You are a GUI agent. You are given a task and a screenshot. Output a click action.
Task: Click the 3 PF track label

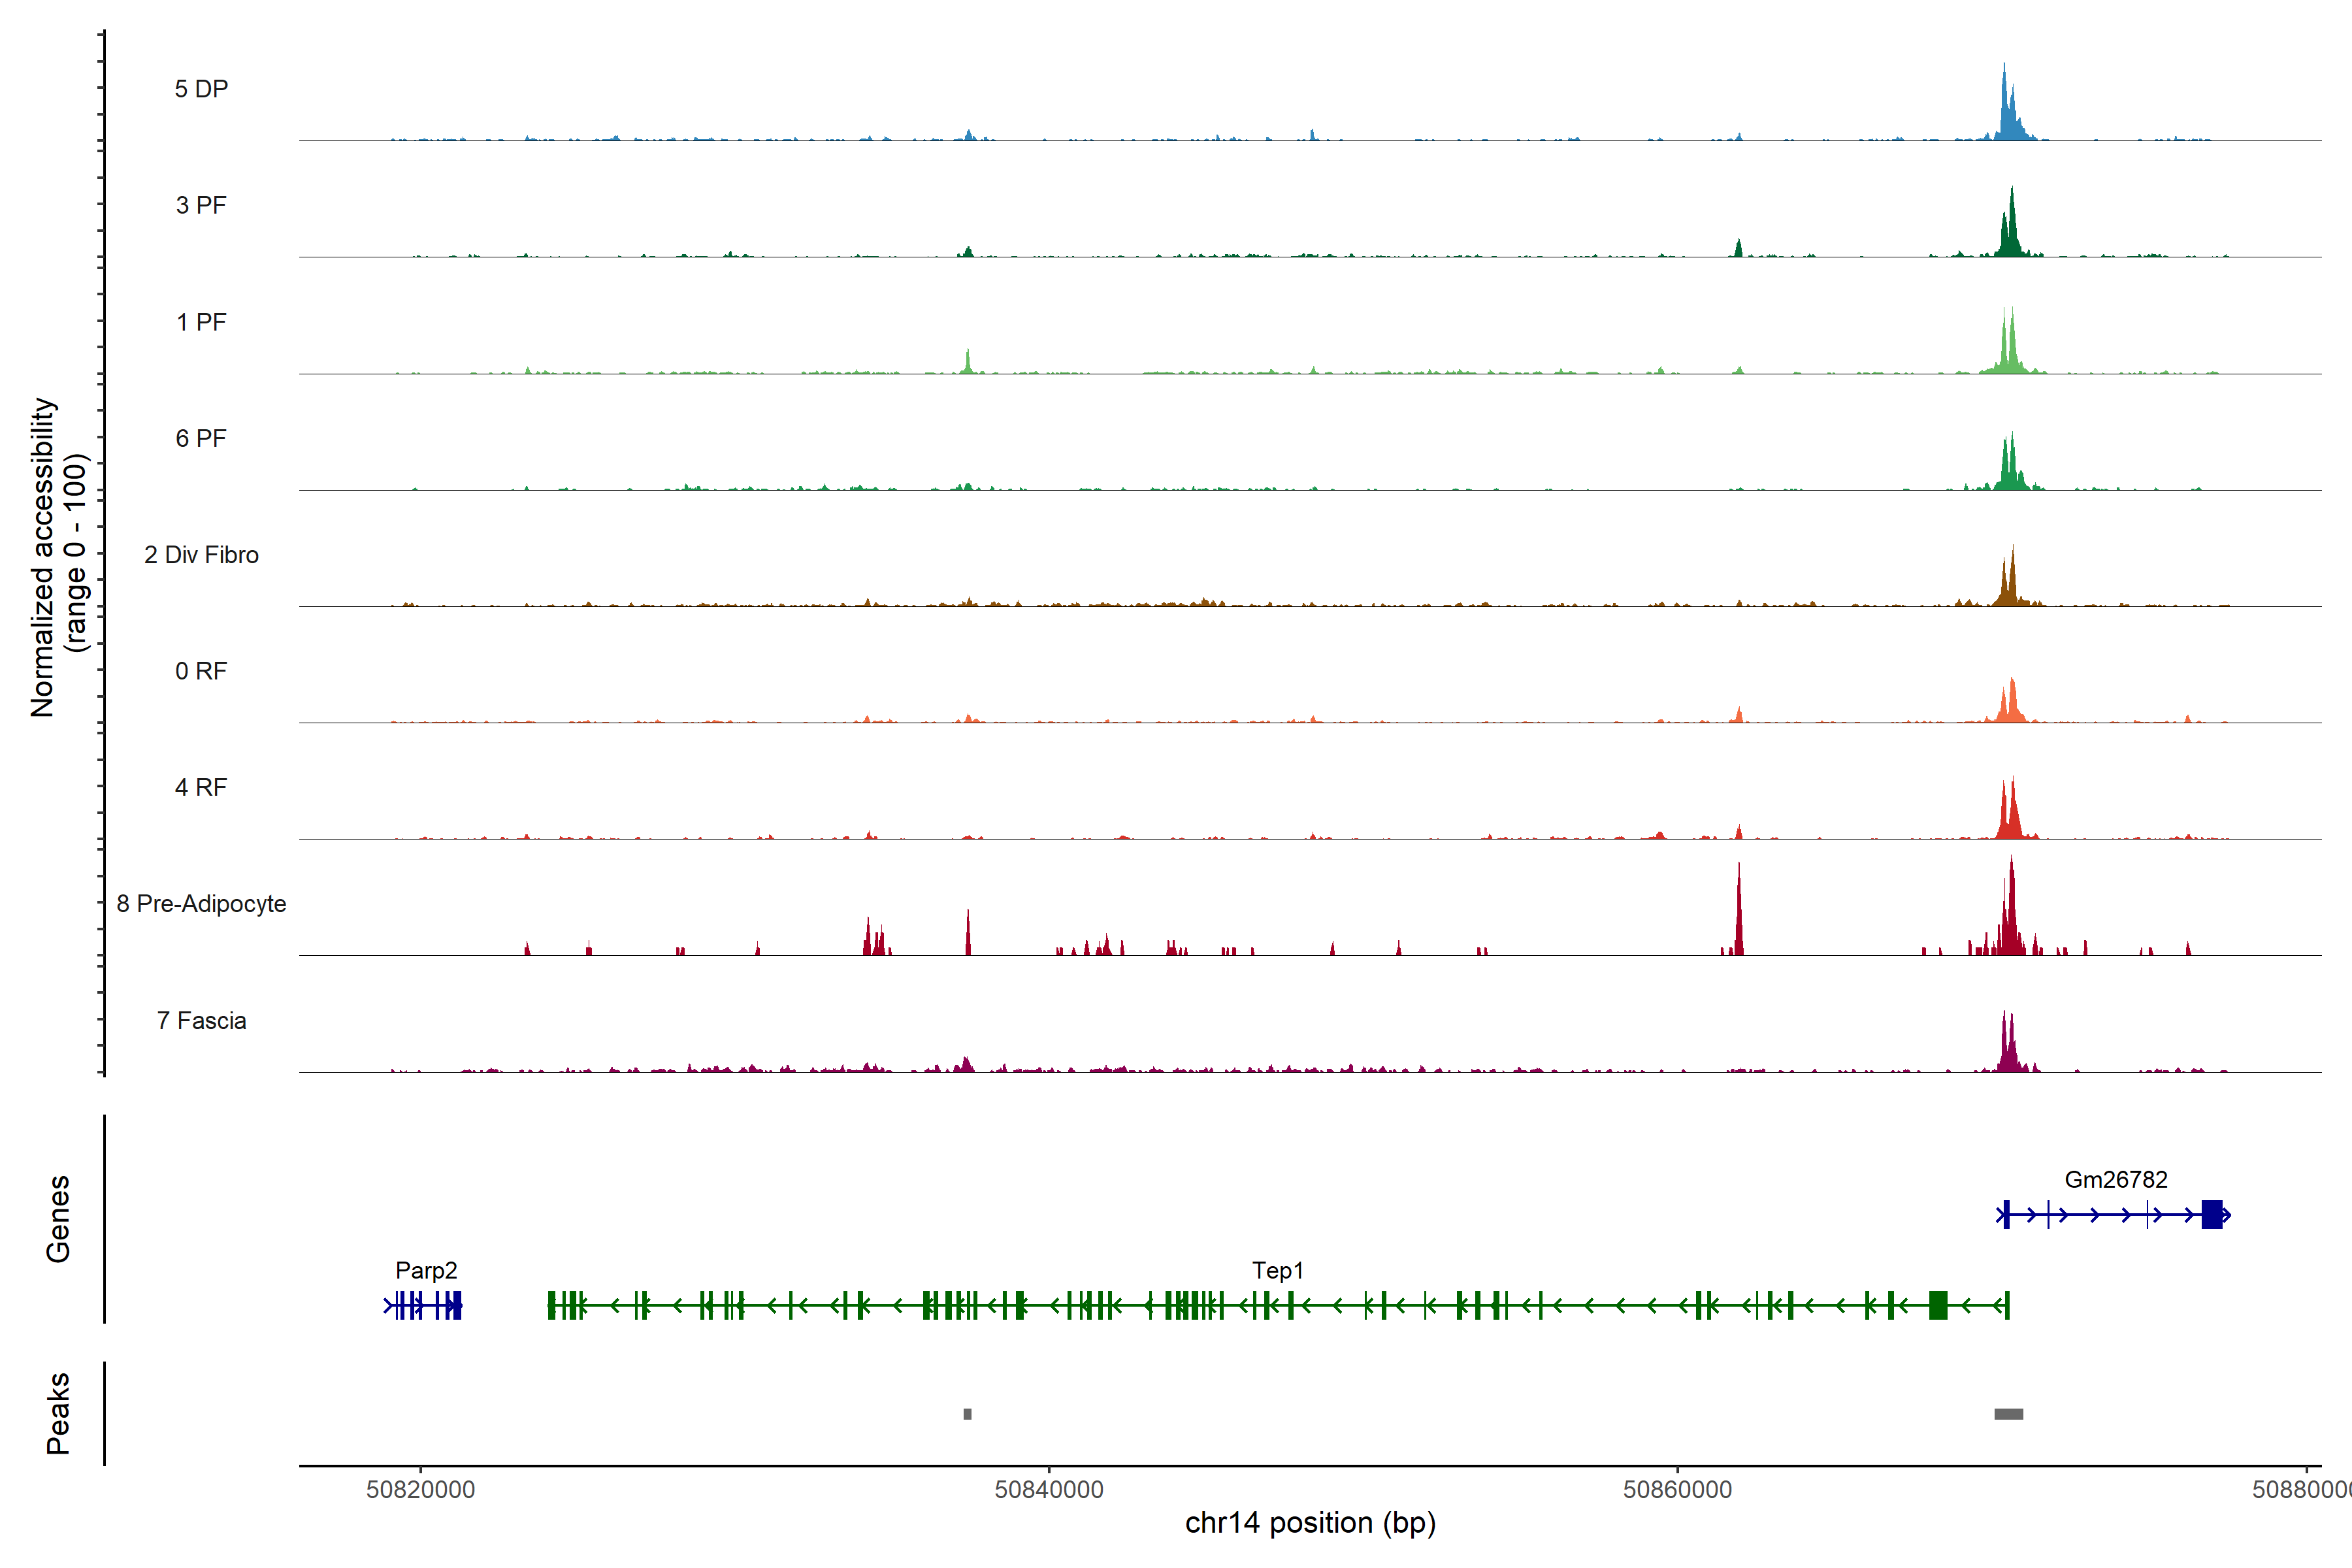tap(201, 205)
